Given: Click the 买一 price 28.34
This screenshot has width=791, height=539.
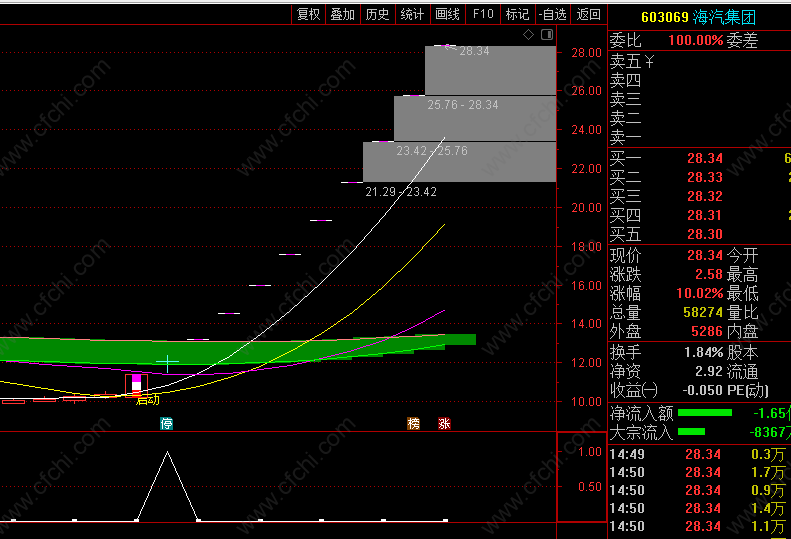Looking at the screenshot, I should (705, 158).
